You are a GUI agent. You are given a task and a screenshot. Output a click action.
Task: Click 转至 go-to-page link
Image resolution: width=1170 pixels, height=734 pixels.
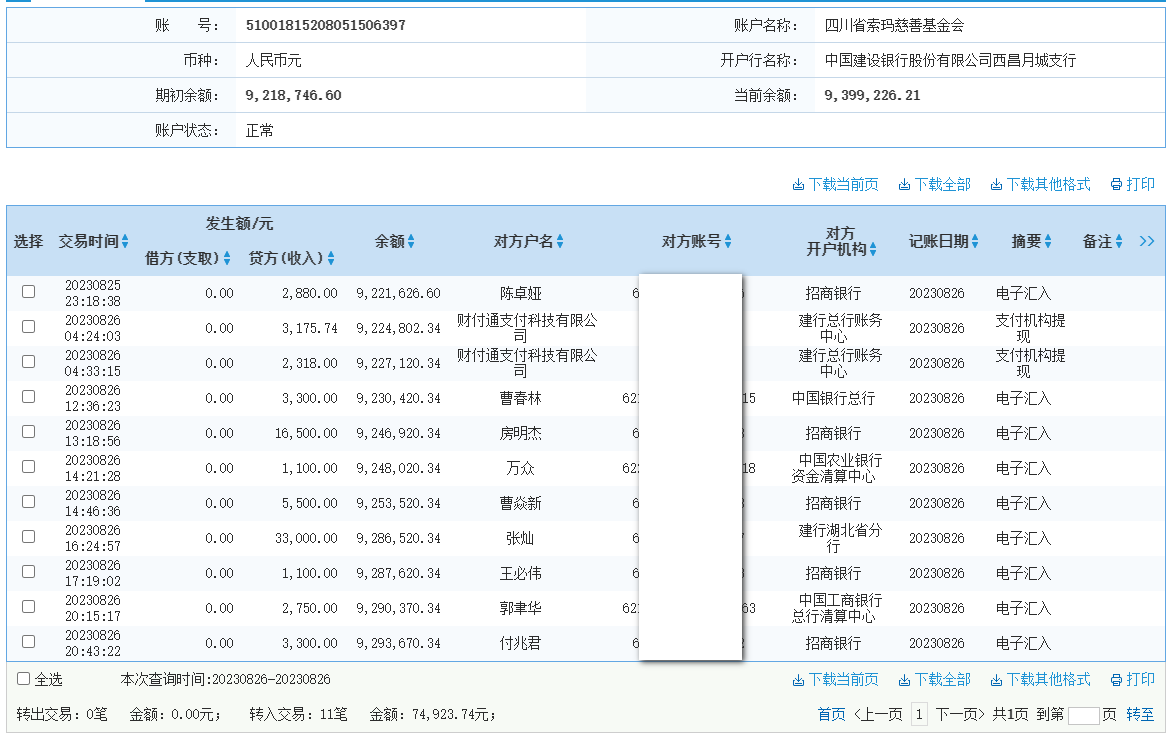(1139, 715)
